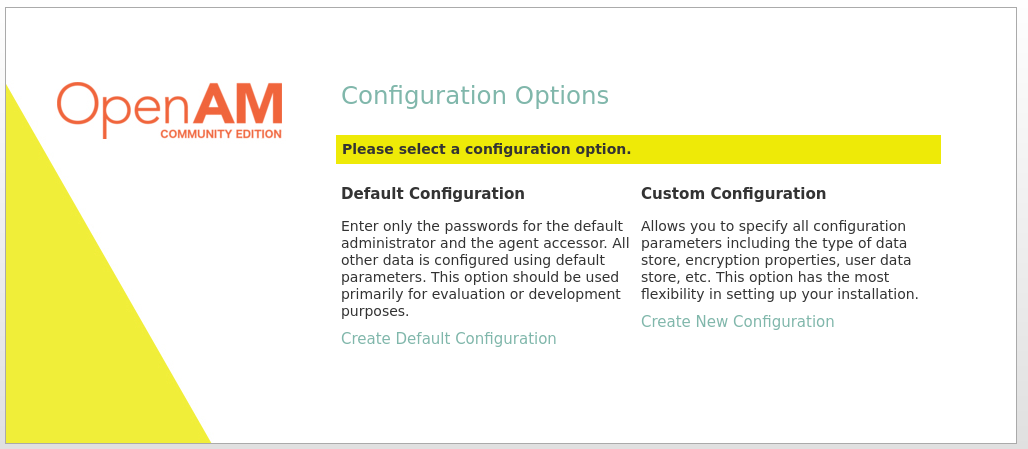Click the "parameters. This option should be used" line
Screen dimensions: 1028x449
tap(479, 278)
